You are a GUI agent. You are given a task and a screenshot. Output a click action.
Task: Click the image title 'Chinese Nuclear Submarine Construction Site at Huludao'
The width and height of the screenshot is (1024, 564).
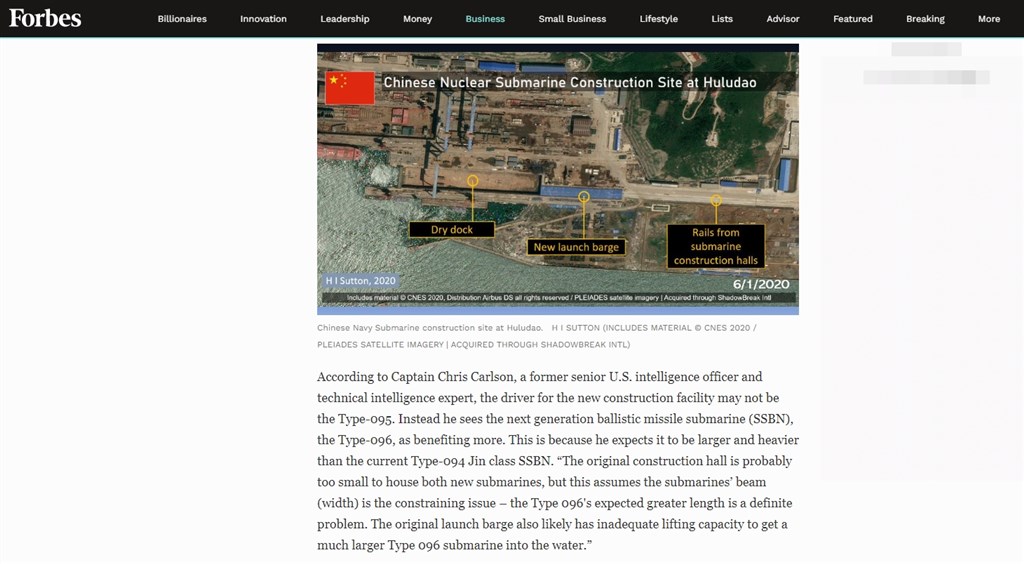click(x=569, y=82)
